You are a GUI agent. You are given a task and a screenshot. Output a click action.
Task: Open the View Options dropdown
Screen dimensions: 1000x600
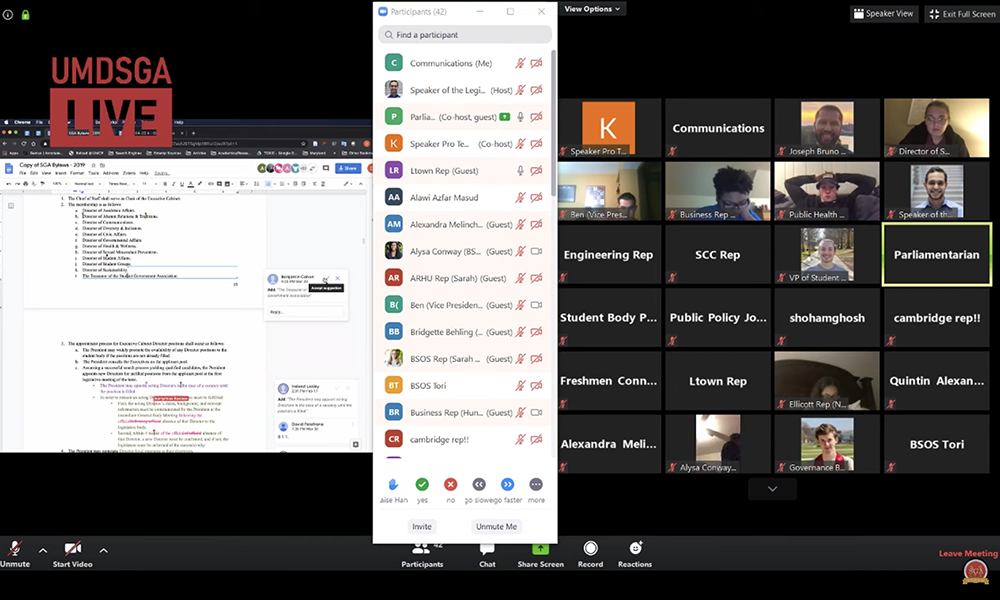(x=593, y=9)
